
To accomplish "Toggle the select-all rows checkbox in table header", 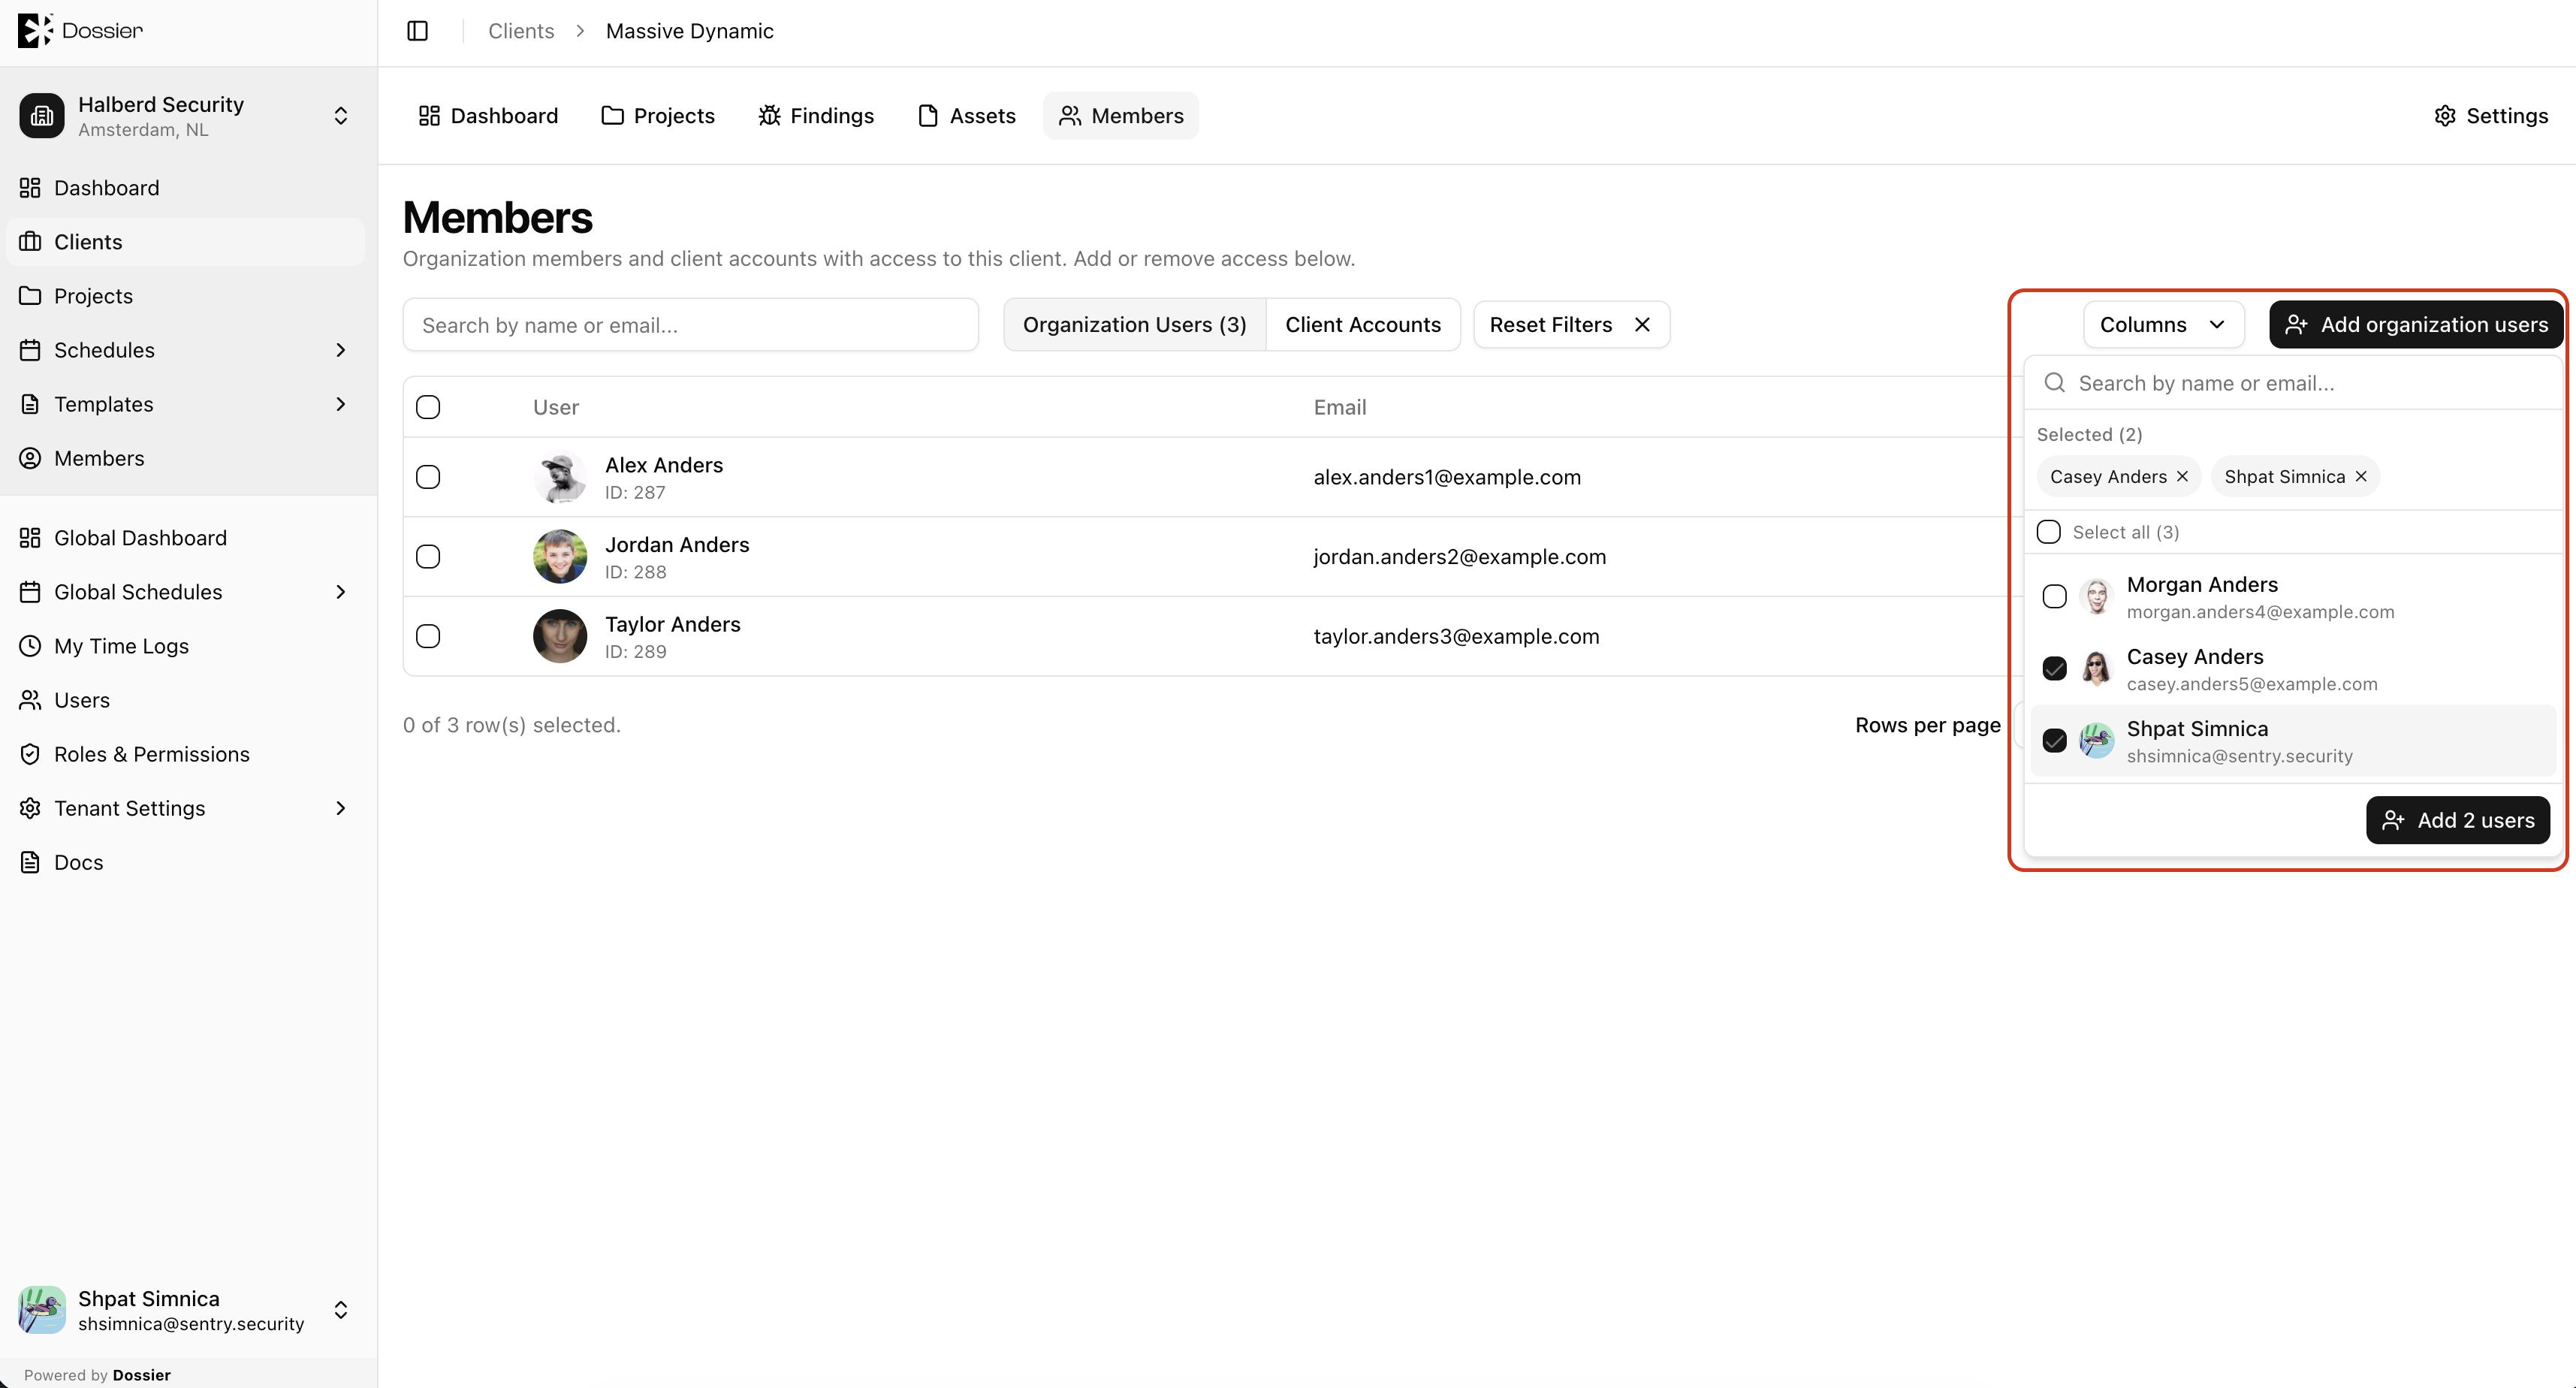I will (x=428, y=407).
